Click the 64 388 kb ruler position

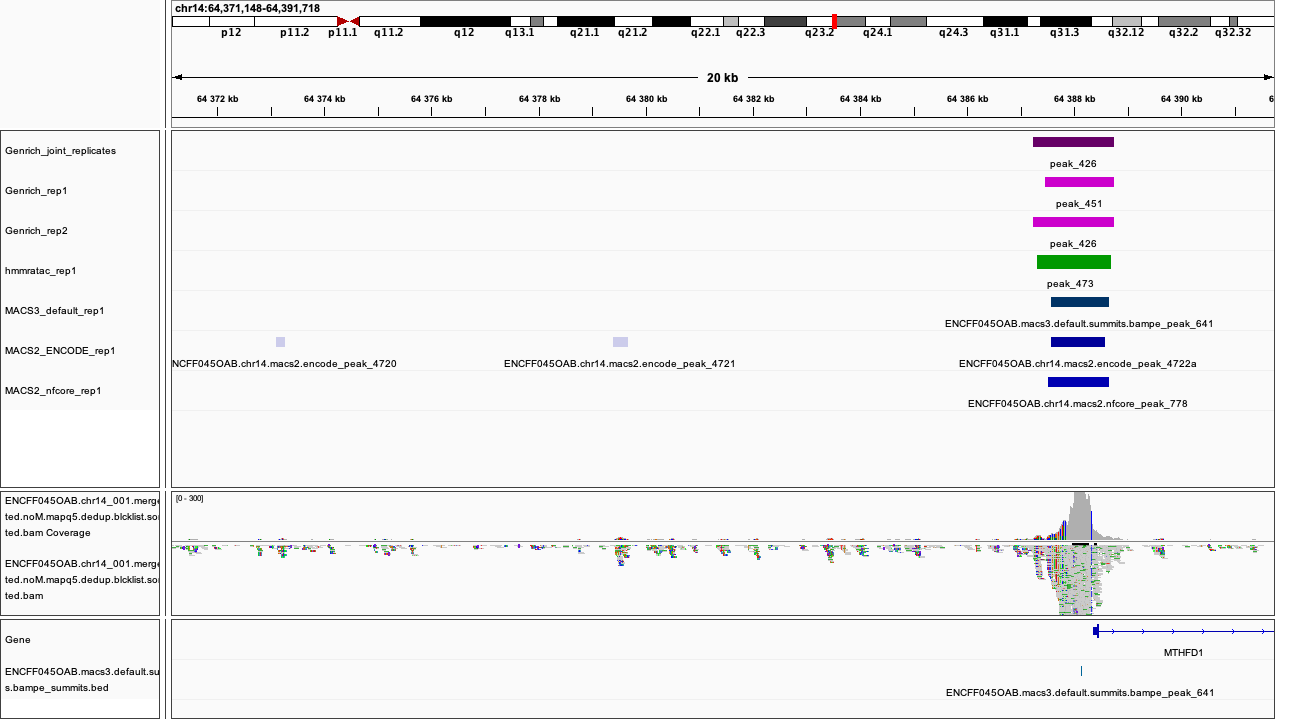(1074, 99)
